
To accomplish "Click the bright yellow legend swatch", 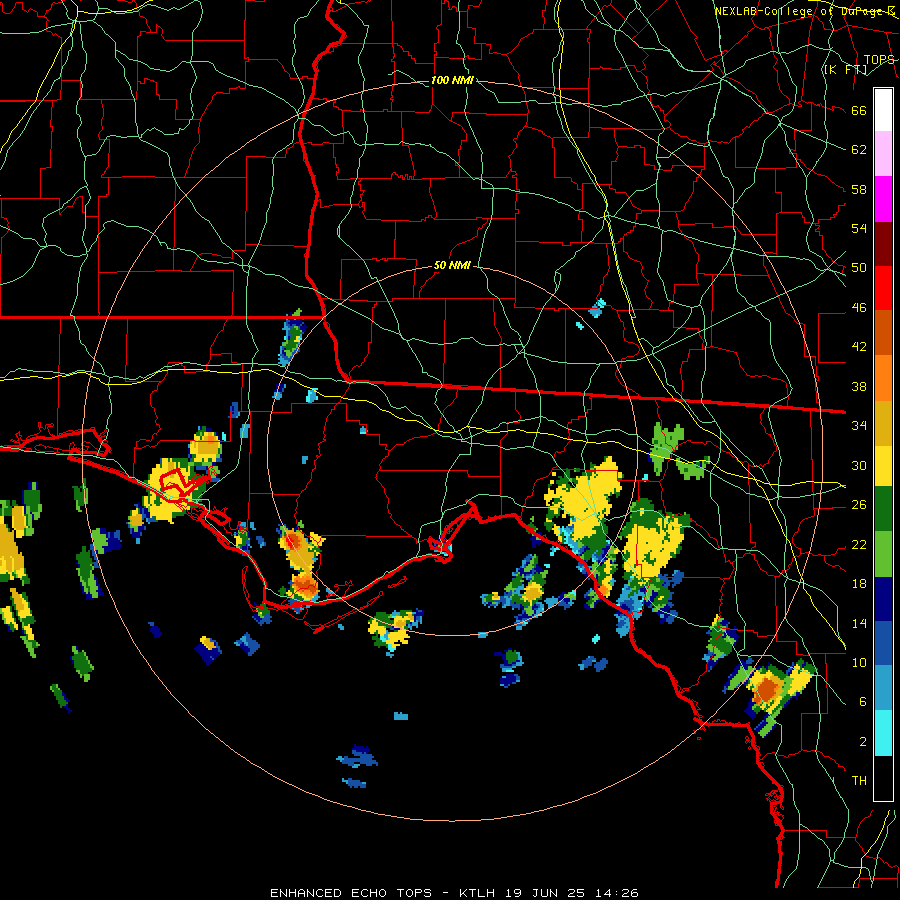I will click(883, 465).
